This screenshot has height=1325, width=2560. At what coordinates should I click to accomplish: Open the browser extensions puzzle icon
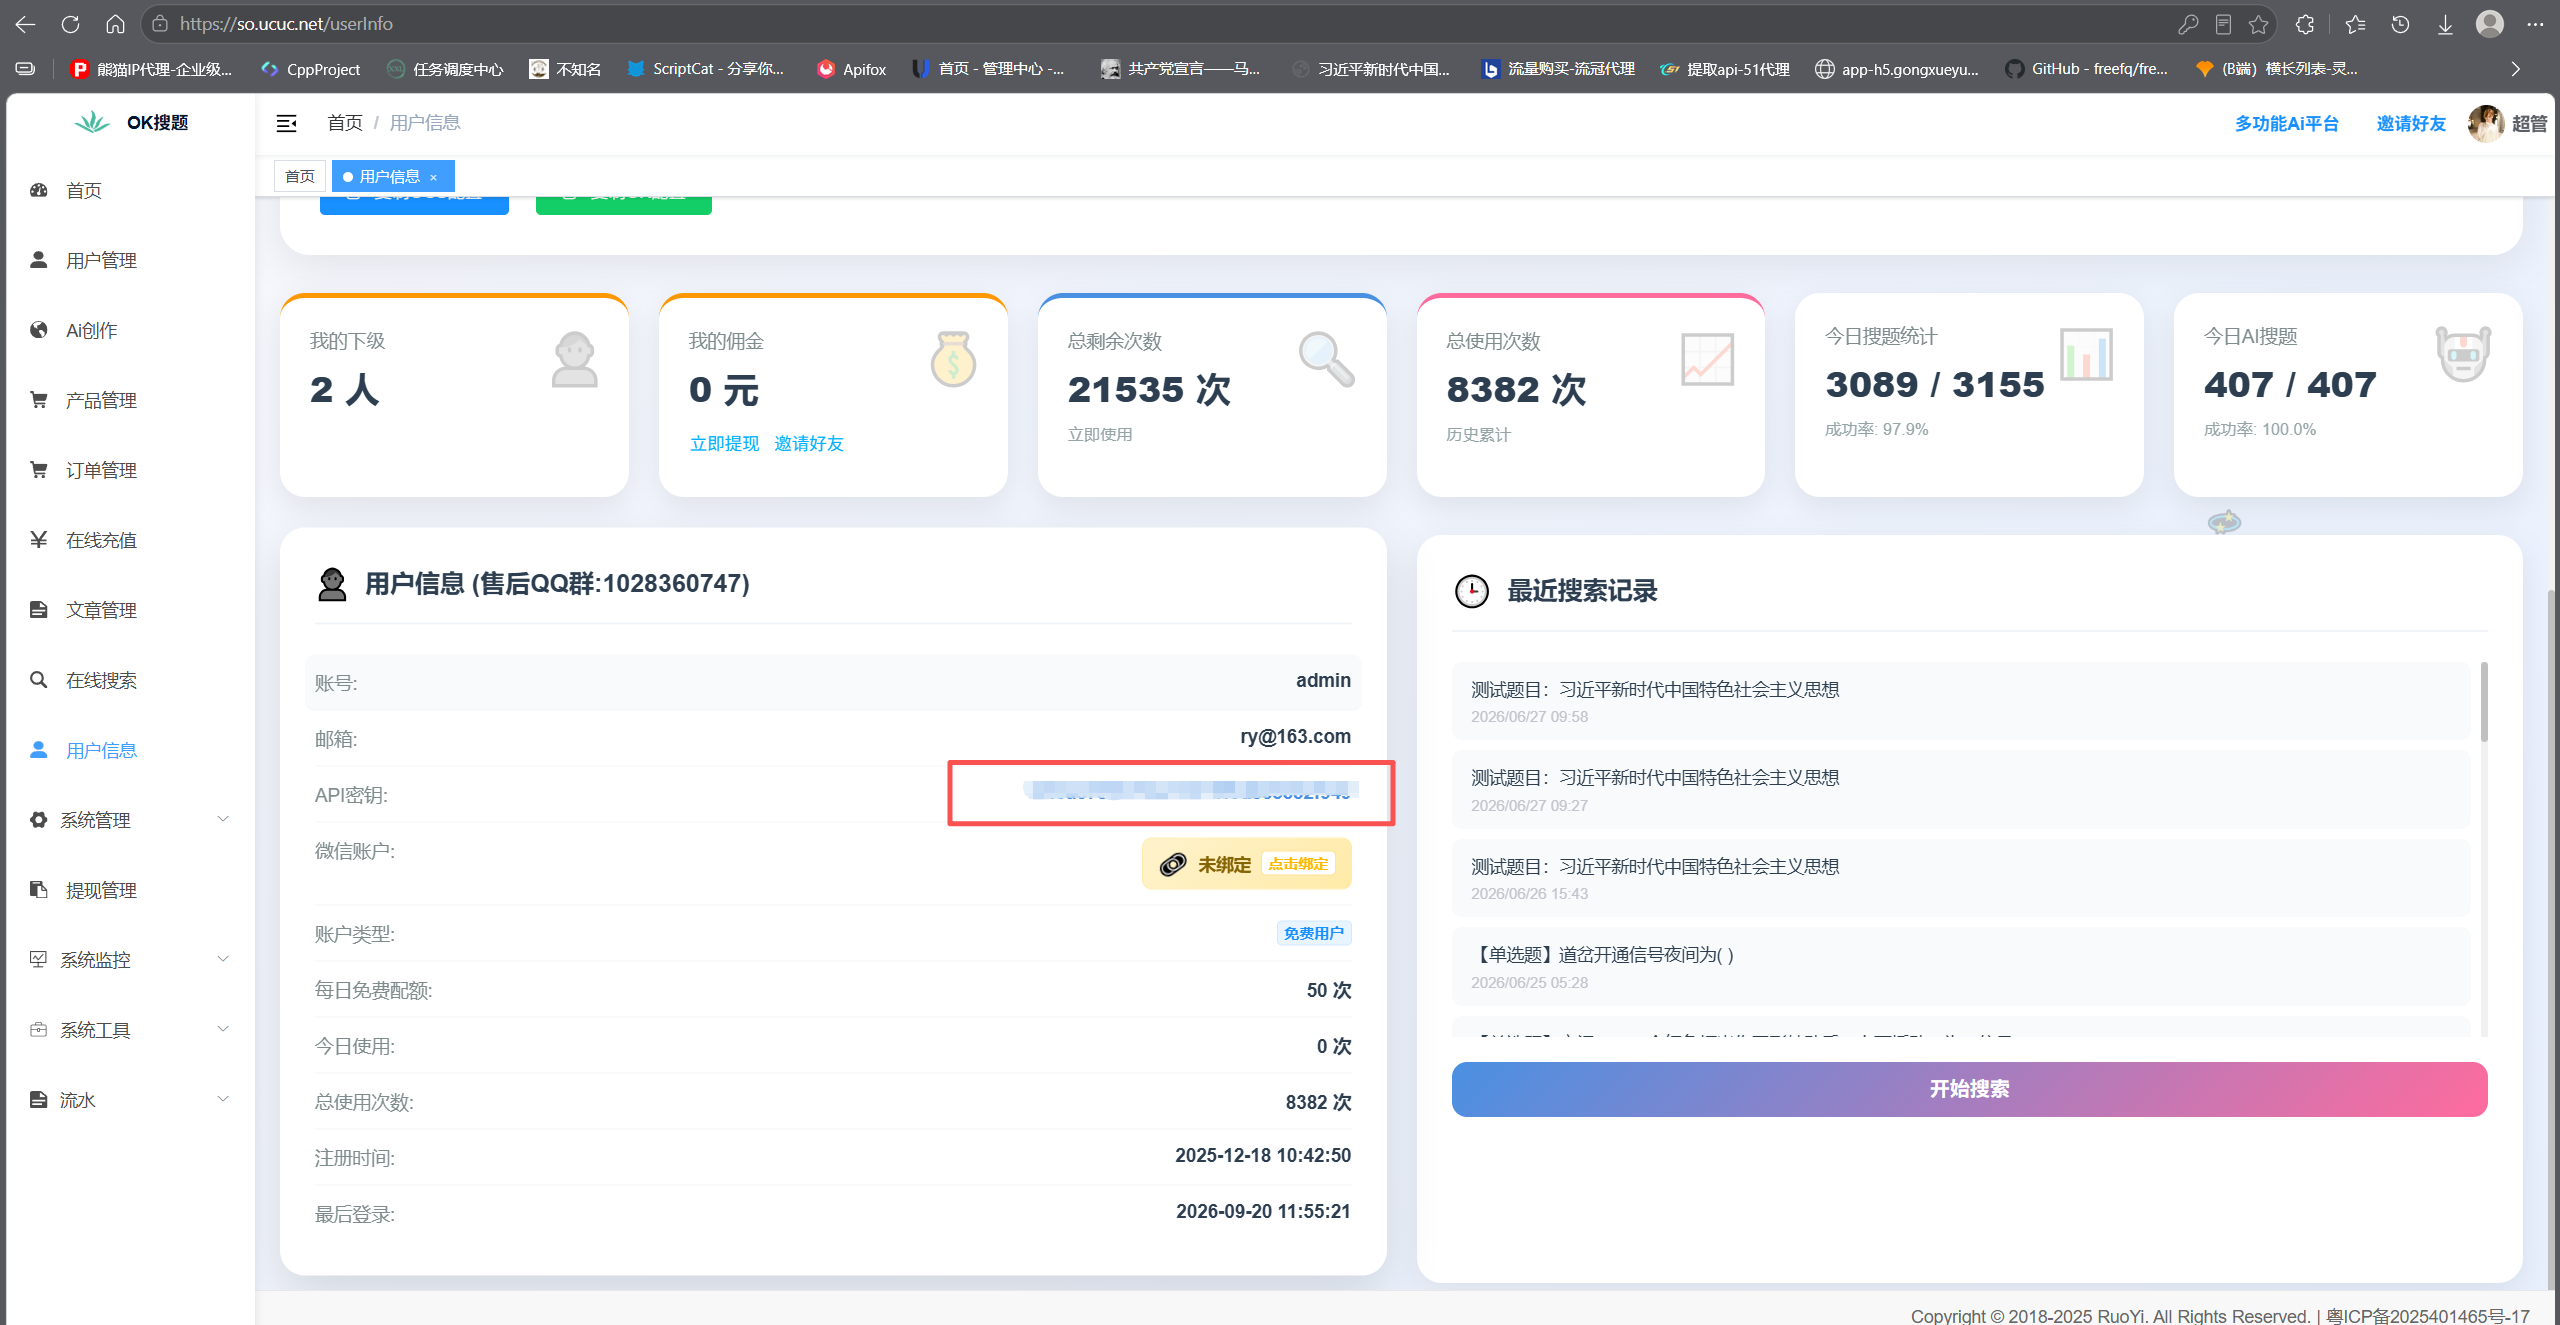(2305, 24)
